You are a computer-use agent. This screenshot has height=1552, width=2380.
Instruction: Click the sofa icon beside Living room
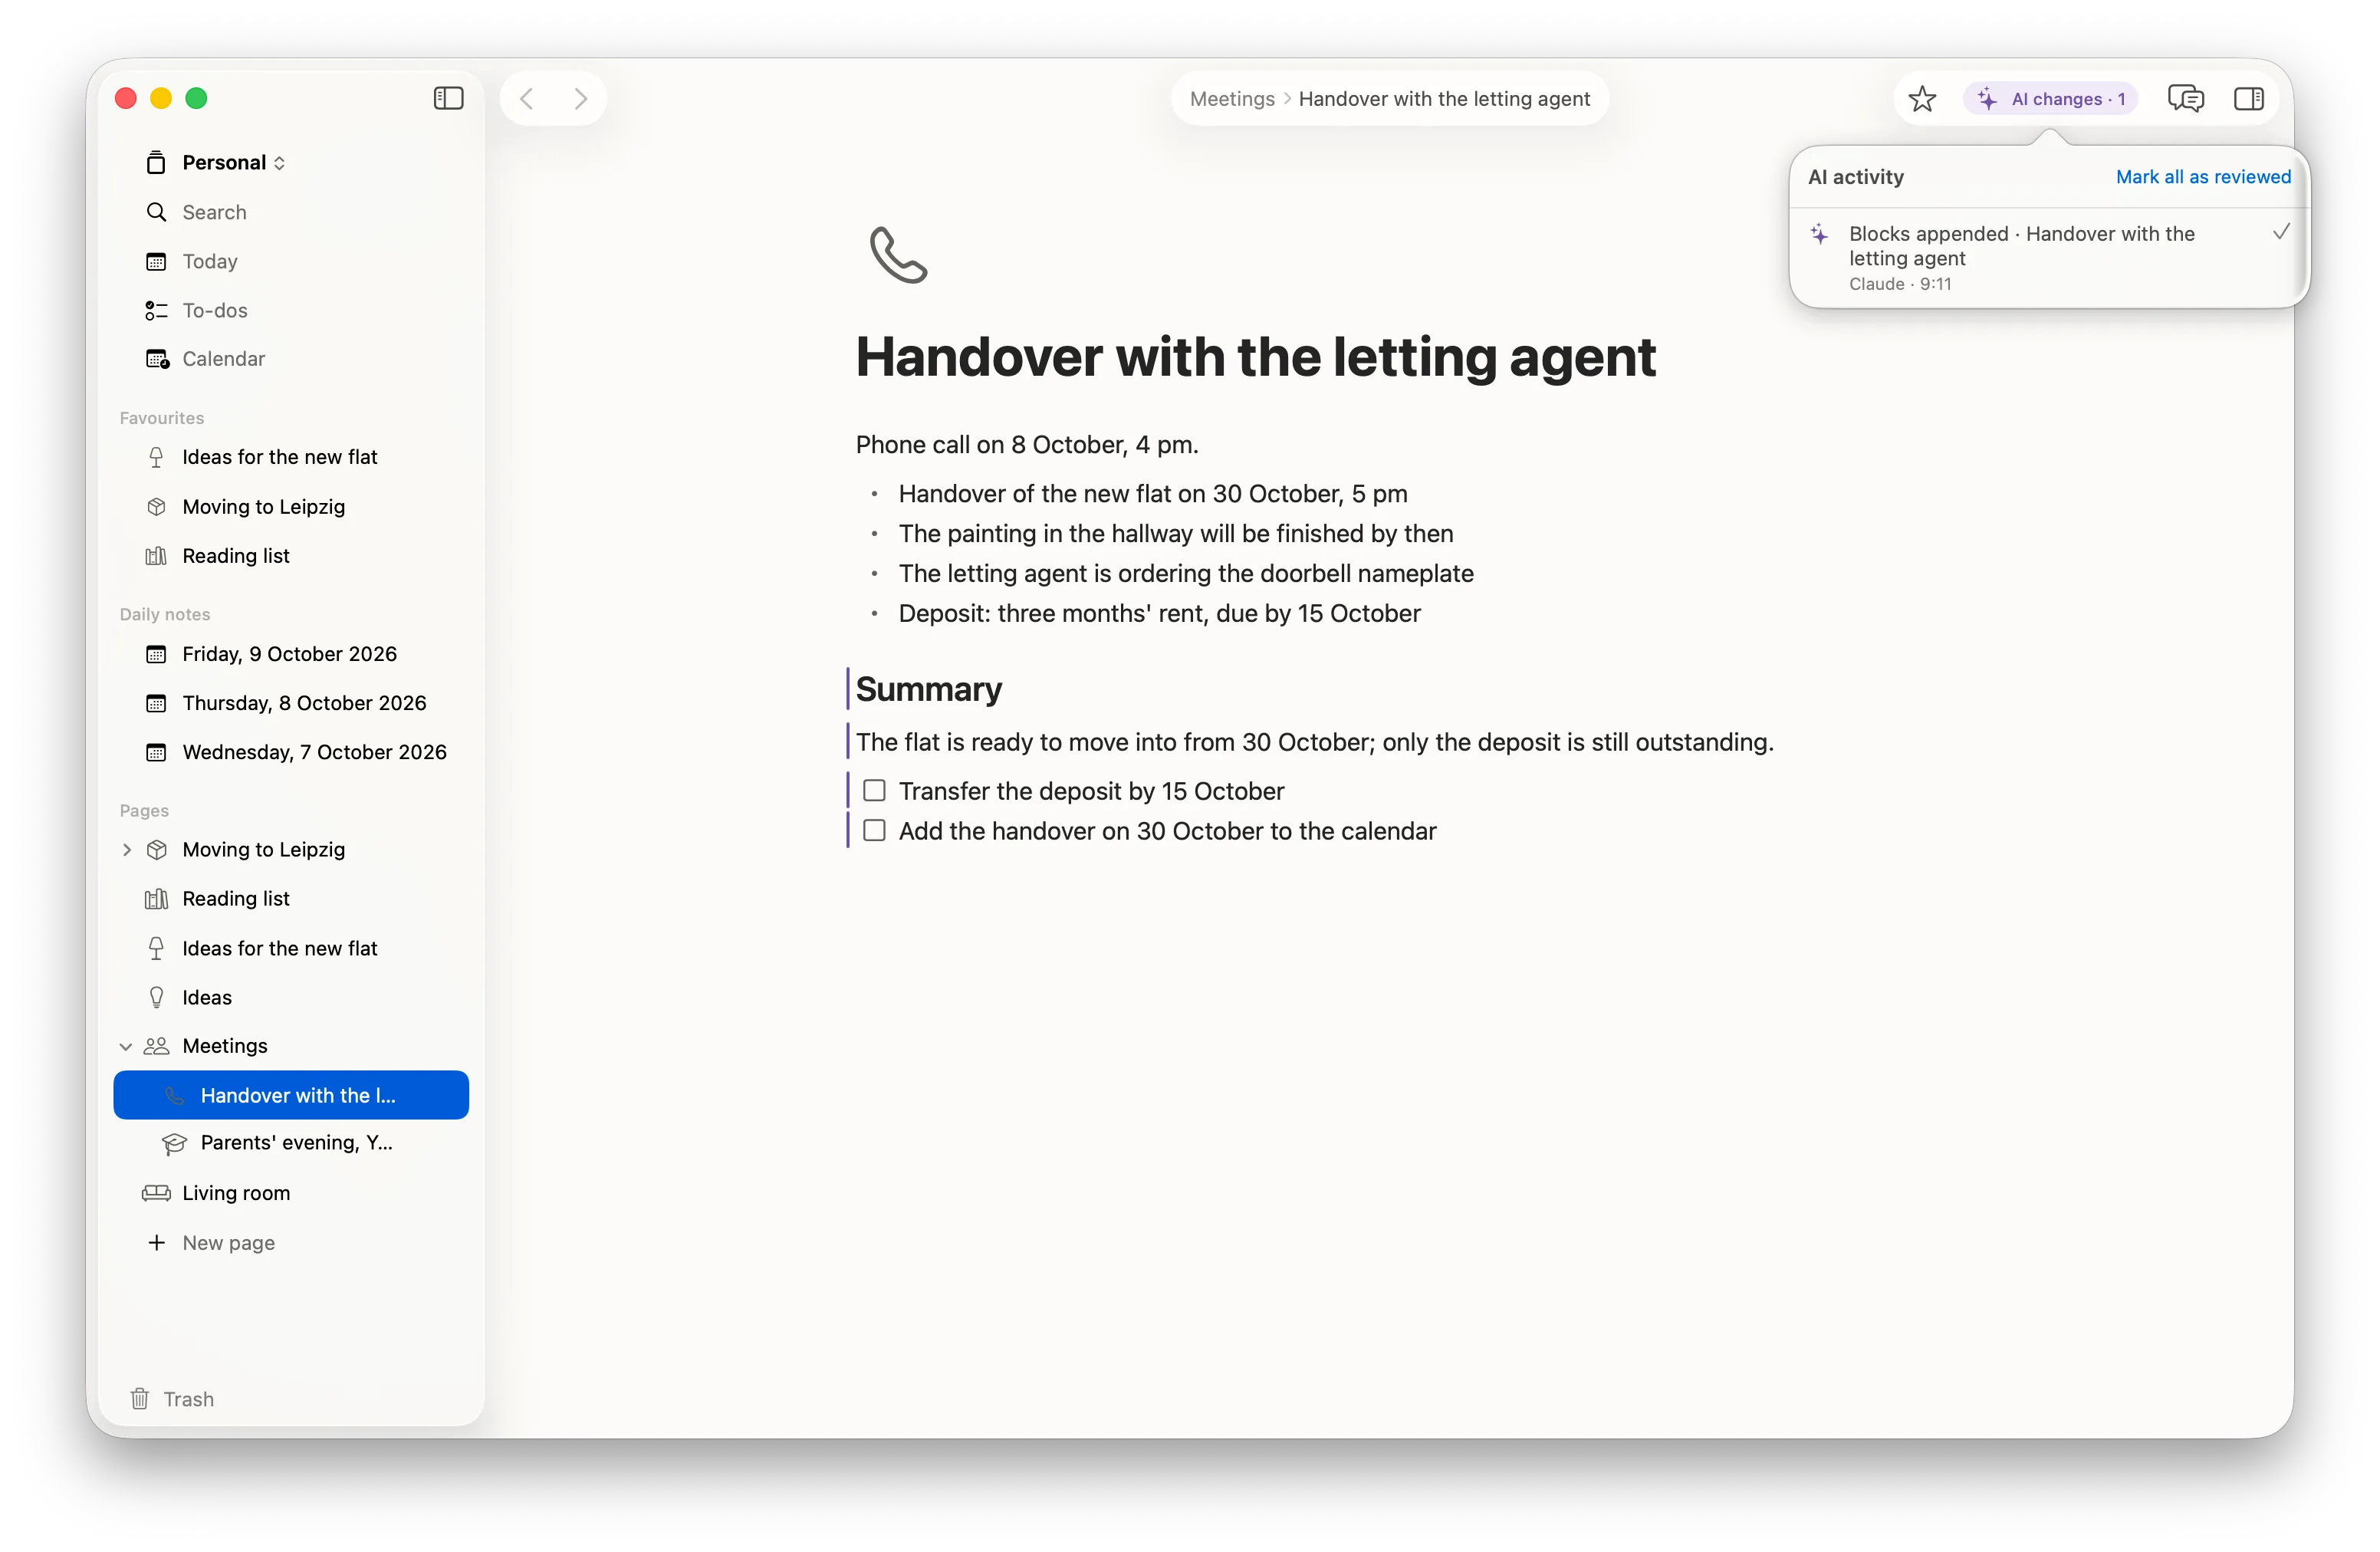coord(156,1193)
